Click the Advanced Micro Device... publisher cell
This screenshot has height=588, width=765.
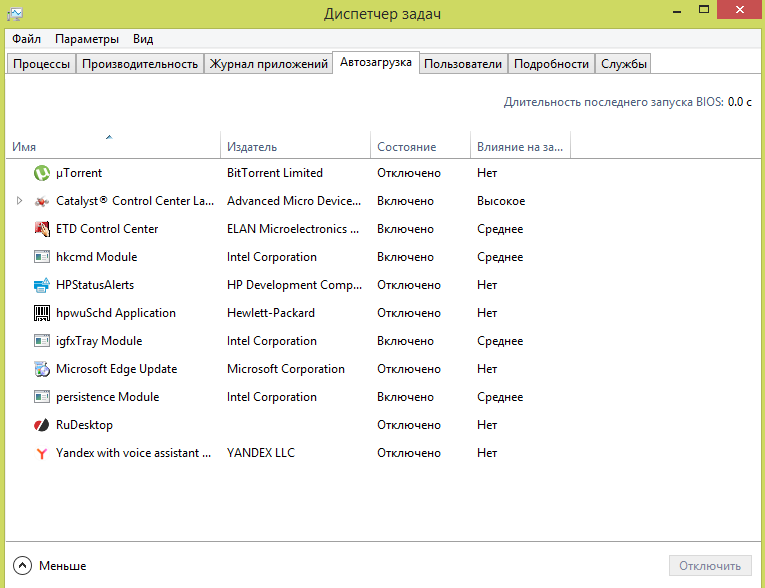(x=294, y=201)
